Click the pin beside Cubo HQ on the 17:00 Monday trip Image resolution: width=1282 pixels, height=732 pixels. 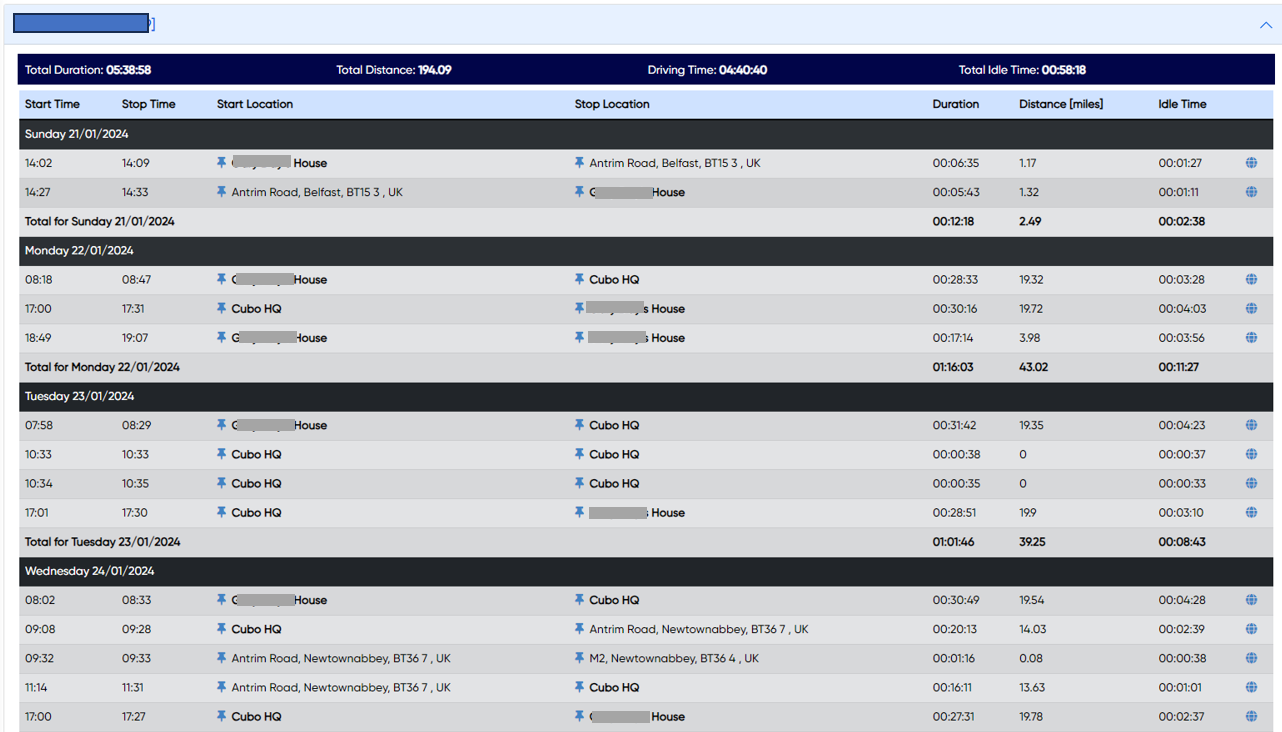(x=220, y=308)
